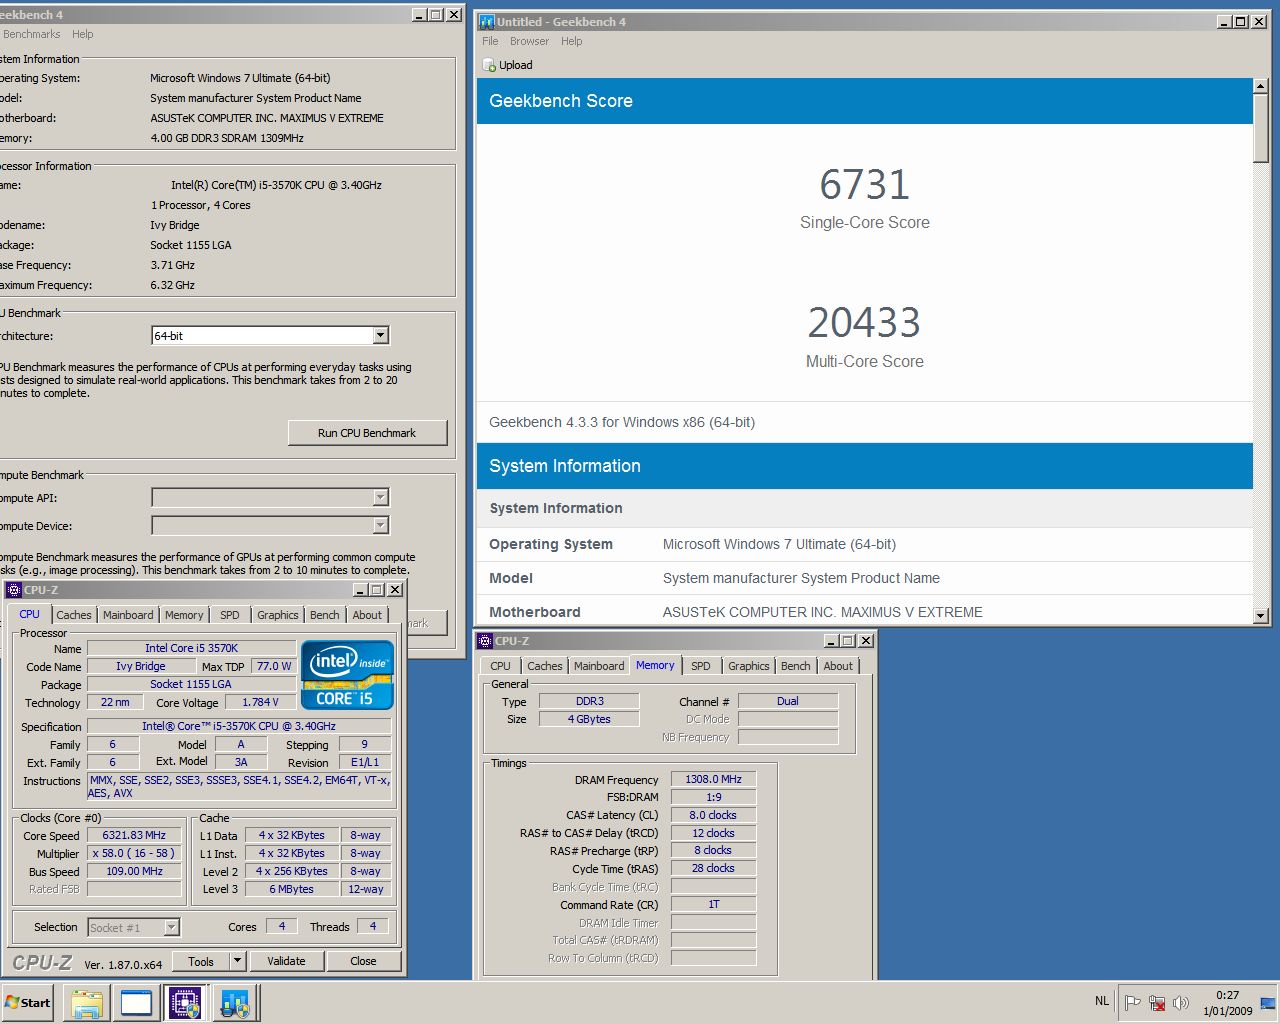Click the Intel Core i5 logo in CPU-Z
This screenshot has height=1024, width=1280.
(x=347, y=675)
